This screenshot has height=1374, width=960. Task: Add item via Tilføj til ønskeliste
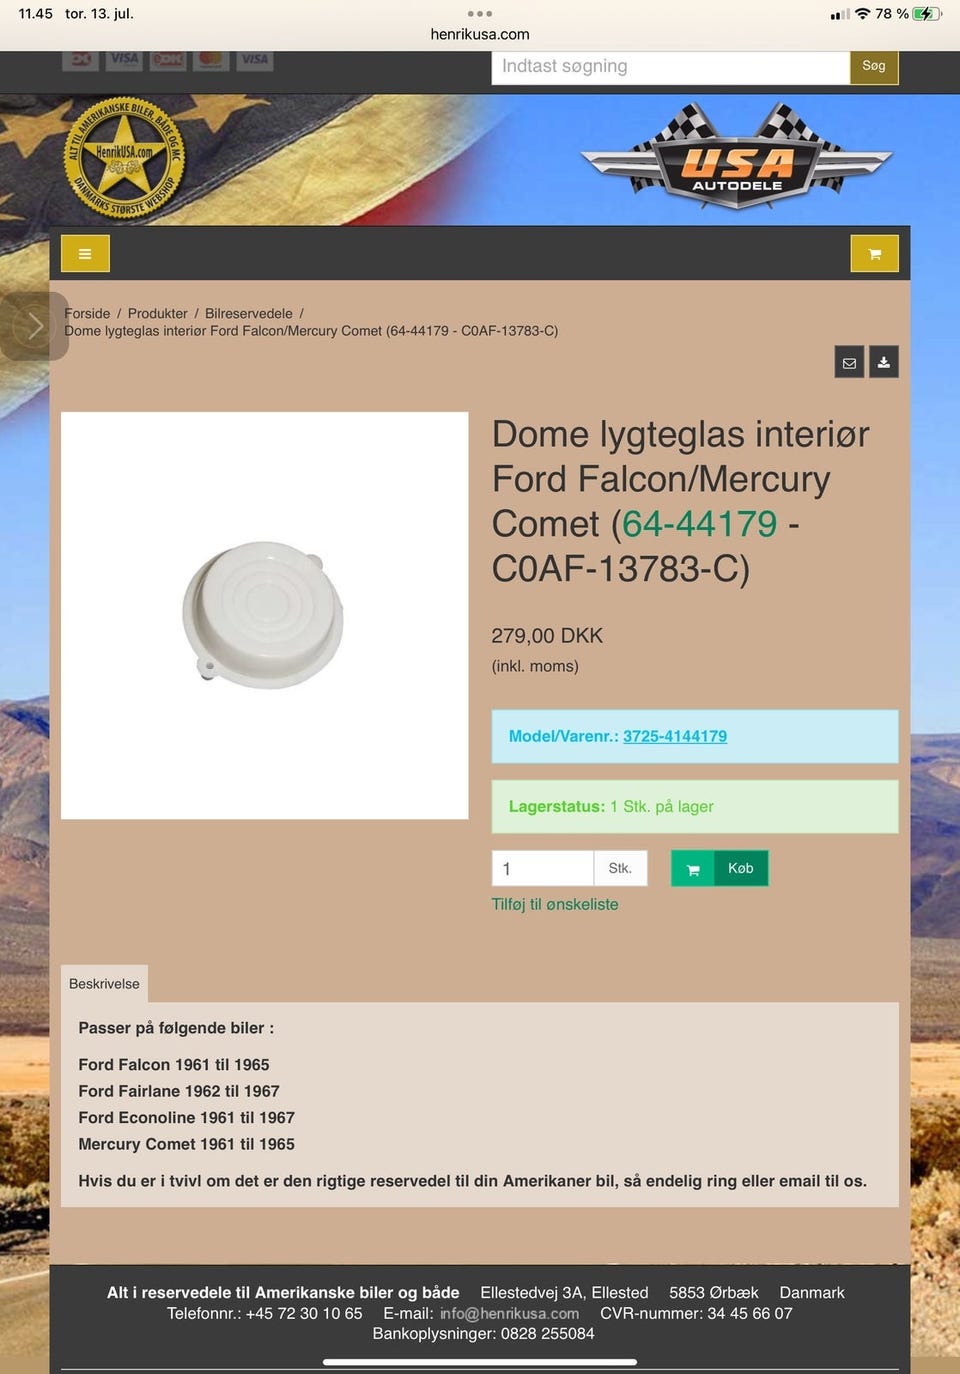(x=555, y=904)
